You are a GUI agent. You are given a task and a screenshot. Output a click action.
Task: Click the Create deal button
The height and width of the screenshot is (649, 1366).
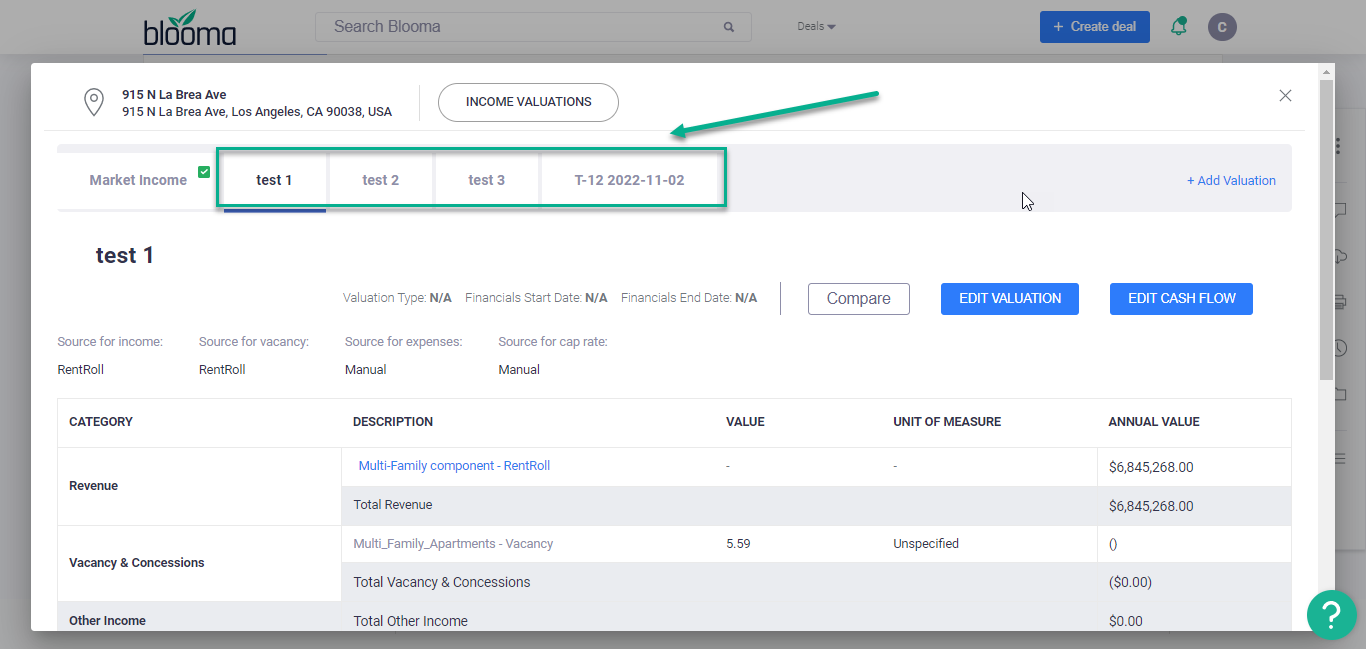(x=1095, y=27)
